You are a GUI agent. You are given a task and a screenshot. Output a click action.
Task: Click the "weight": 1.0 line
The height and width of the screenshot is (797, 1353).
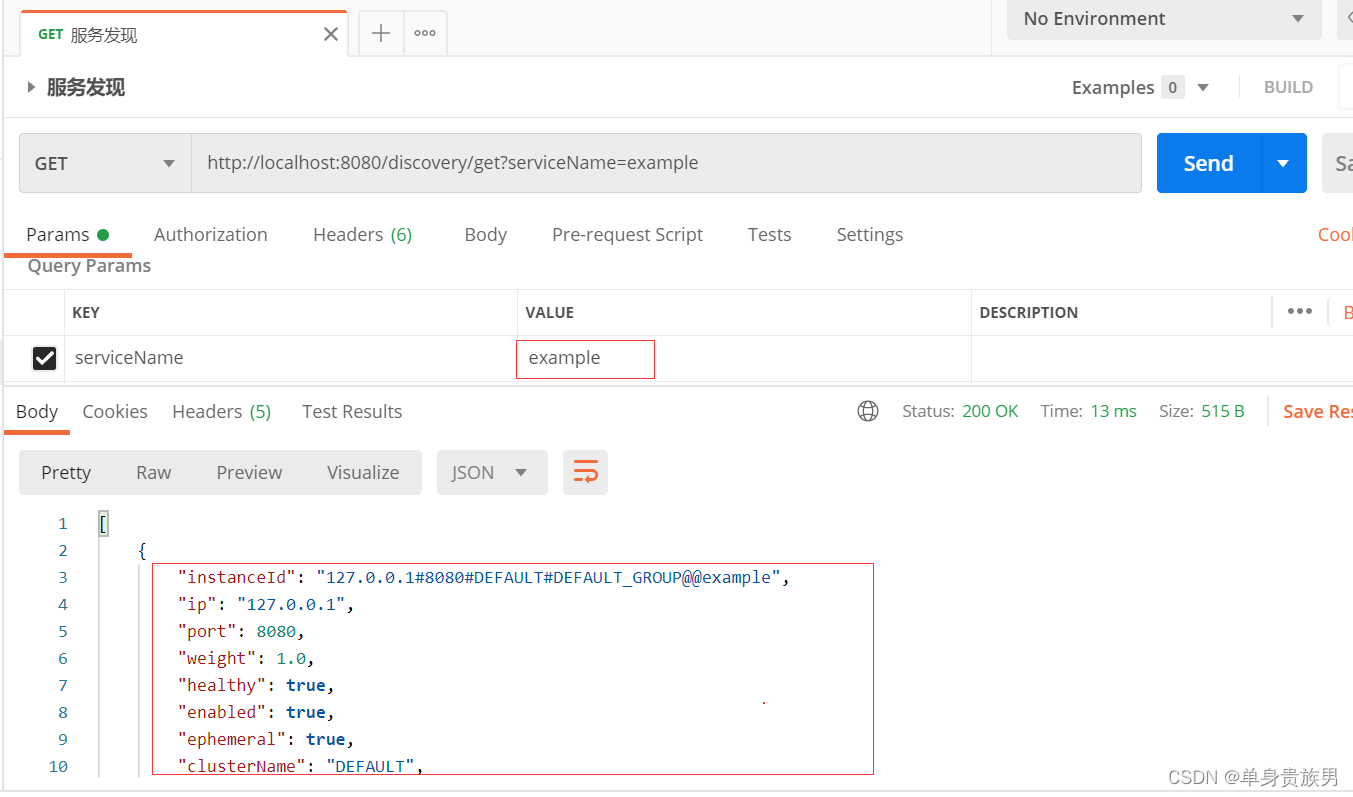[246, 658]
